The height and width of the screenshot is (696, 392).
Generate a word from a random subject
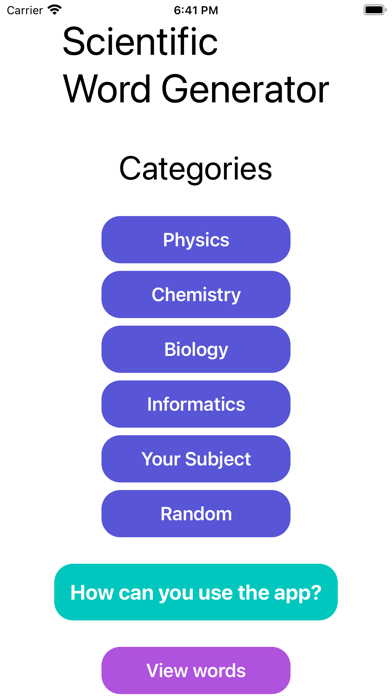point(196,514)
